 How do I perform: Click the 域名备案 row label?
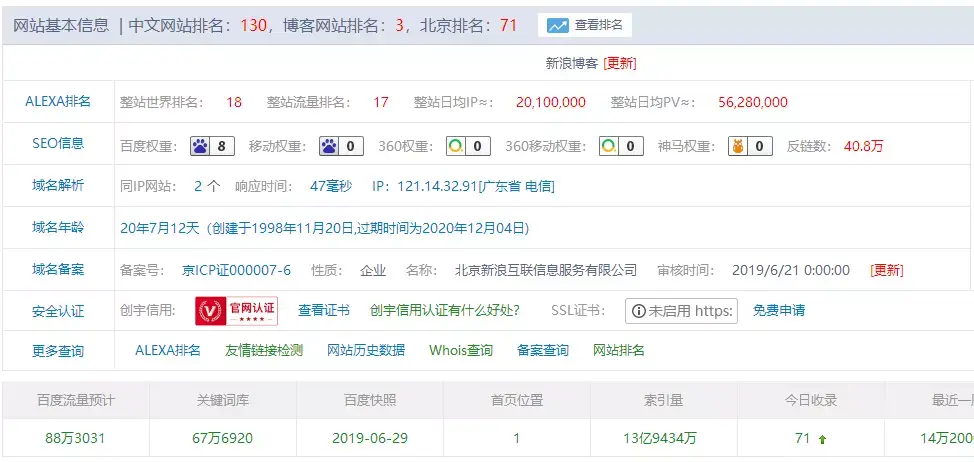58,270
